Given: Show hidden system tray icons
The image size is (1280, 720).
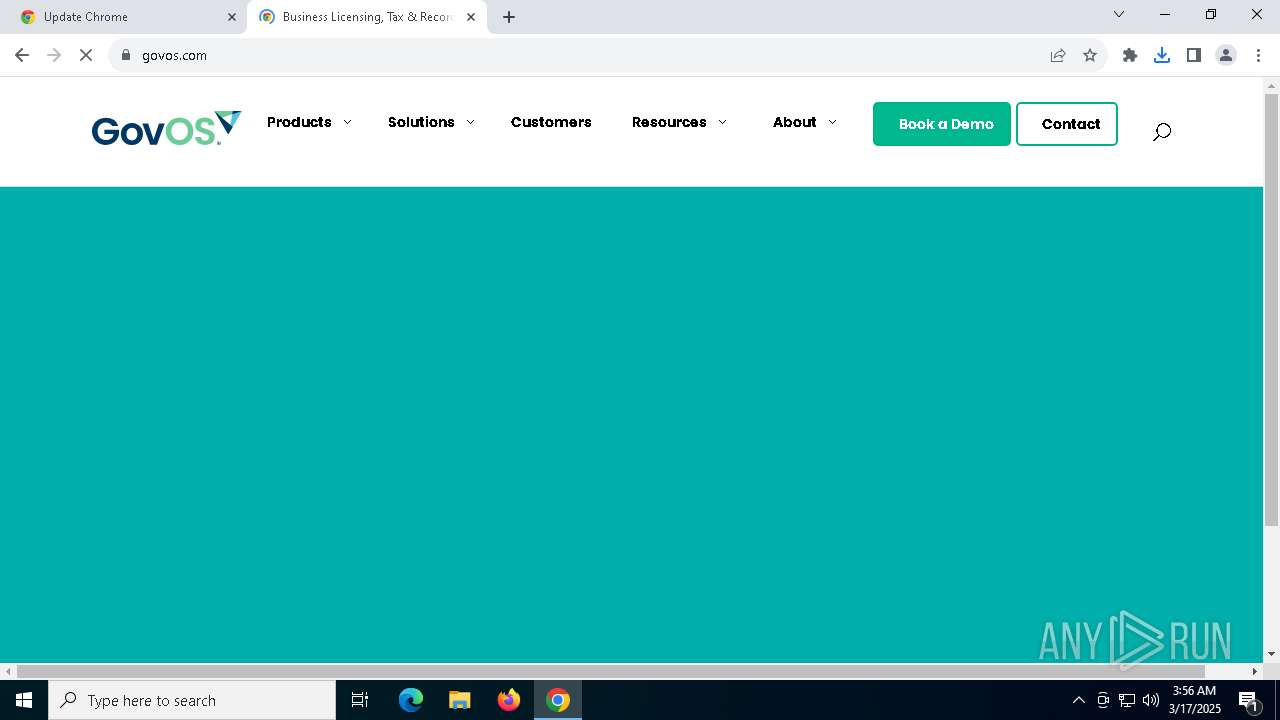Looking at the screenshot, I should pyautogui.click(x=1078, y=700).
